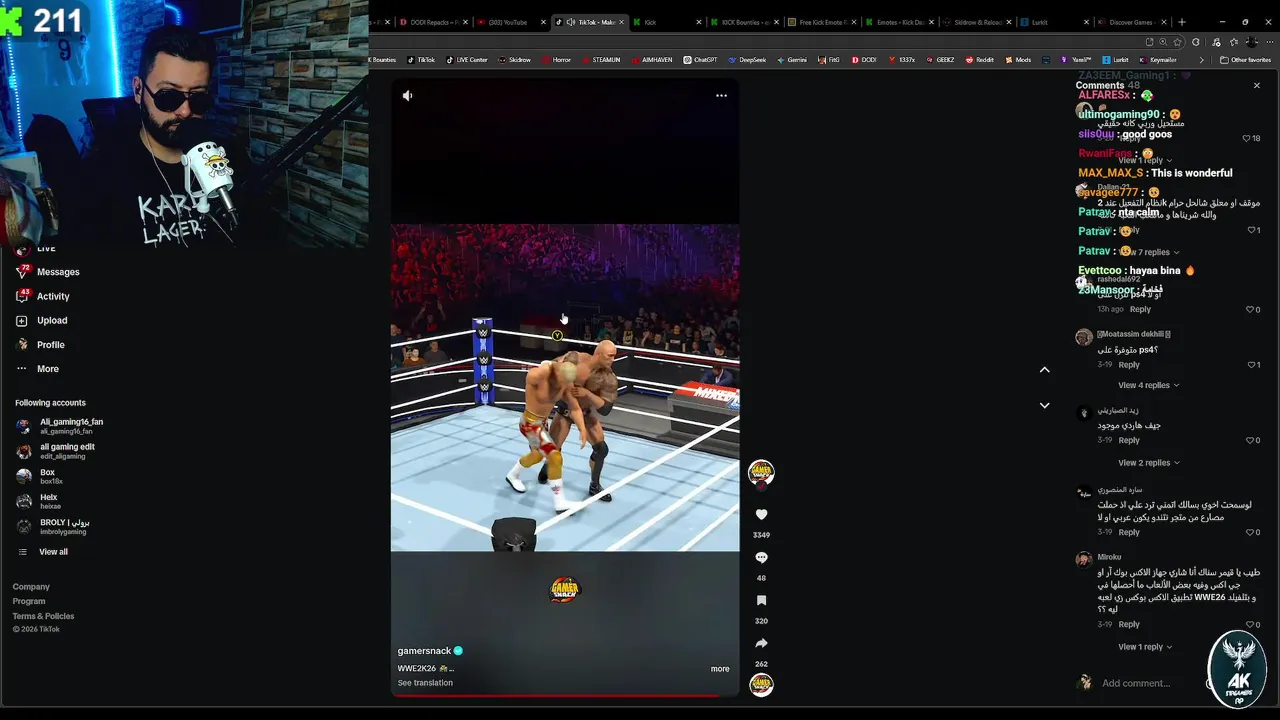This screenshot has width=1280, height=720.
Task: Focus the 'Add comment...' input field
Action: tap(1150, 683)
